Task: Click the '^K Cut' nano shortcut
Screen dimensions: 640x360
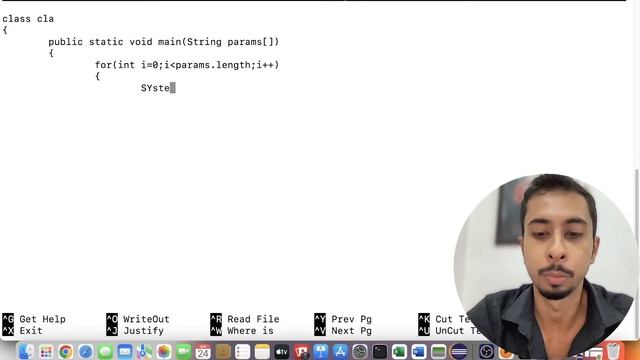Action: pyautogui.click(x=444, y=319)
